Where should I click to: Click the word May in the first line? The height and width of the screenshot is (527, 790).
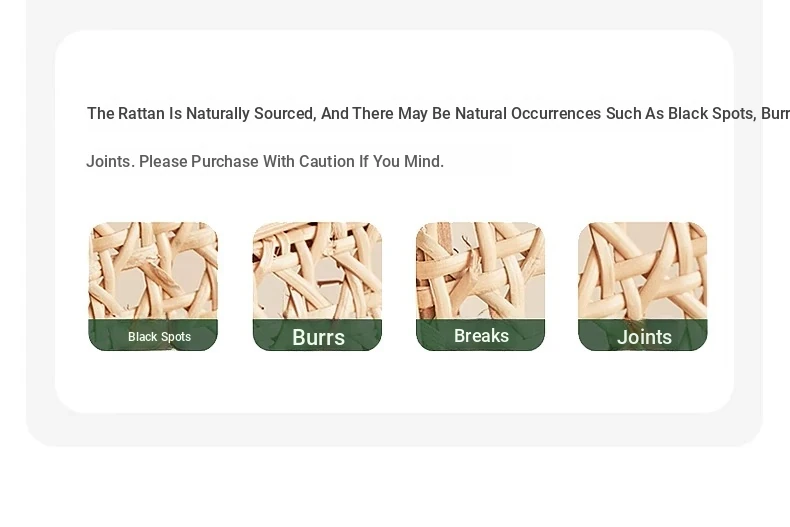point(413,114)
